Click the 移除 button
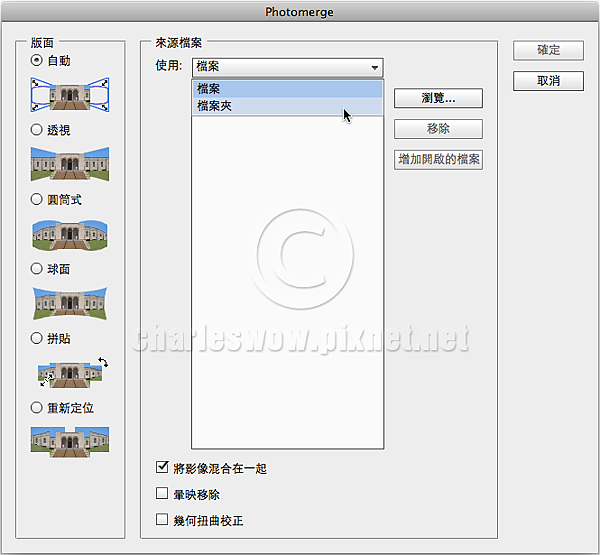This screenshot has width=600, height=555. pos(438,129)
